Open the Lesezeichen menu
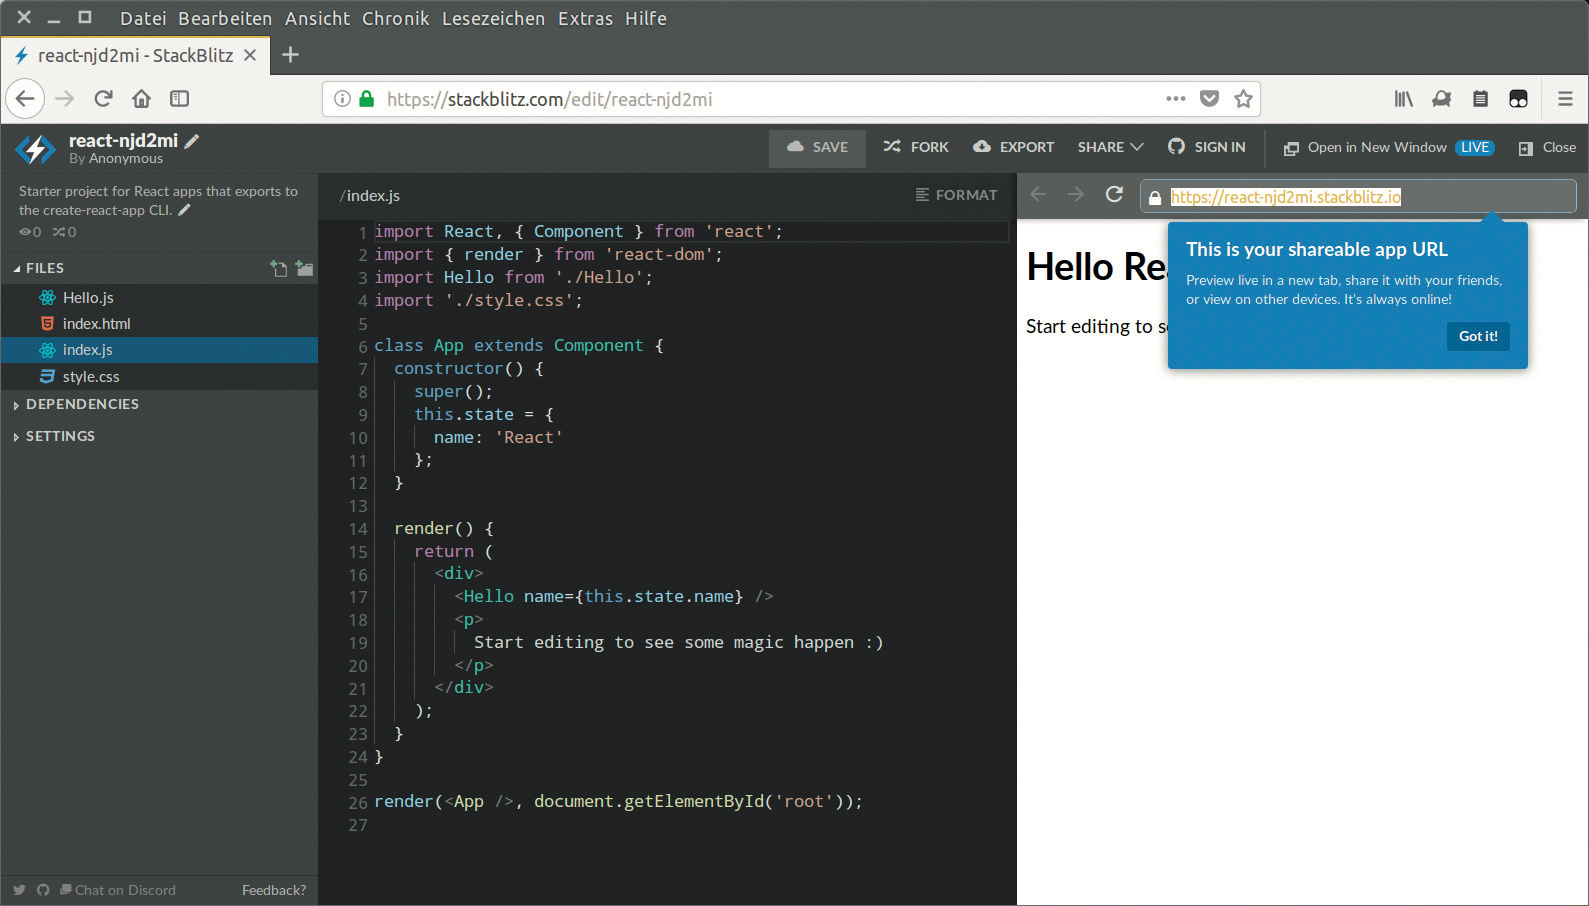 493,18
